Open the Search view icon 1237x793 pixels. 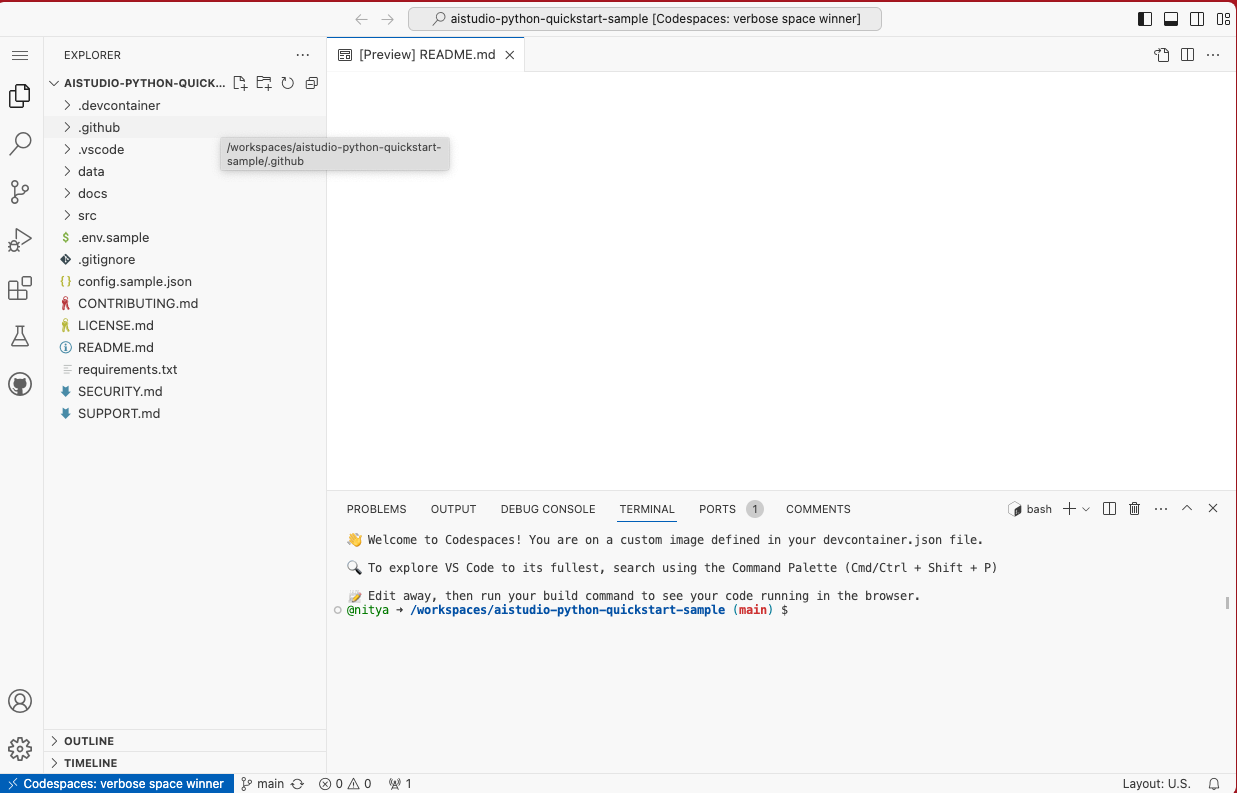(x=20, y=144)
